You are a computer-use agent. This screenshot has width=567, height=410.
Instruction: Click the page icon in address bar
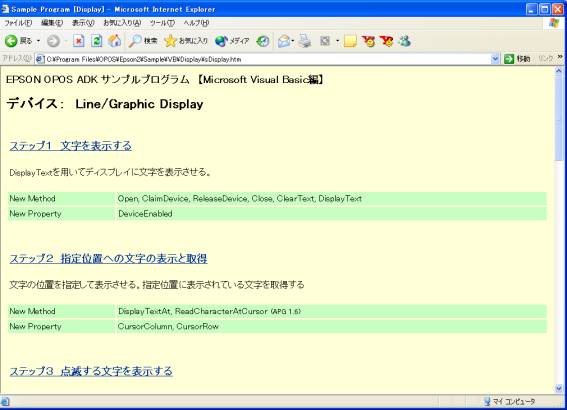(40, 59)
